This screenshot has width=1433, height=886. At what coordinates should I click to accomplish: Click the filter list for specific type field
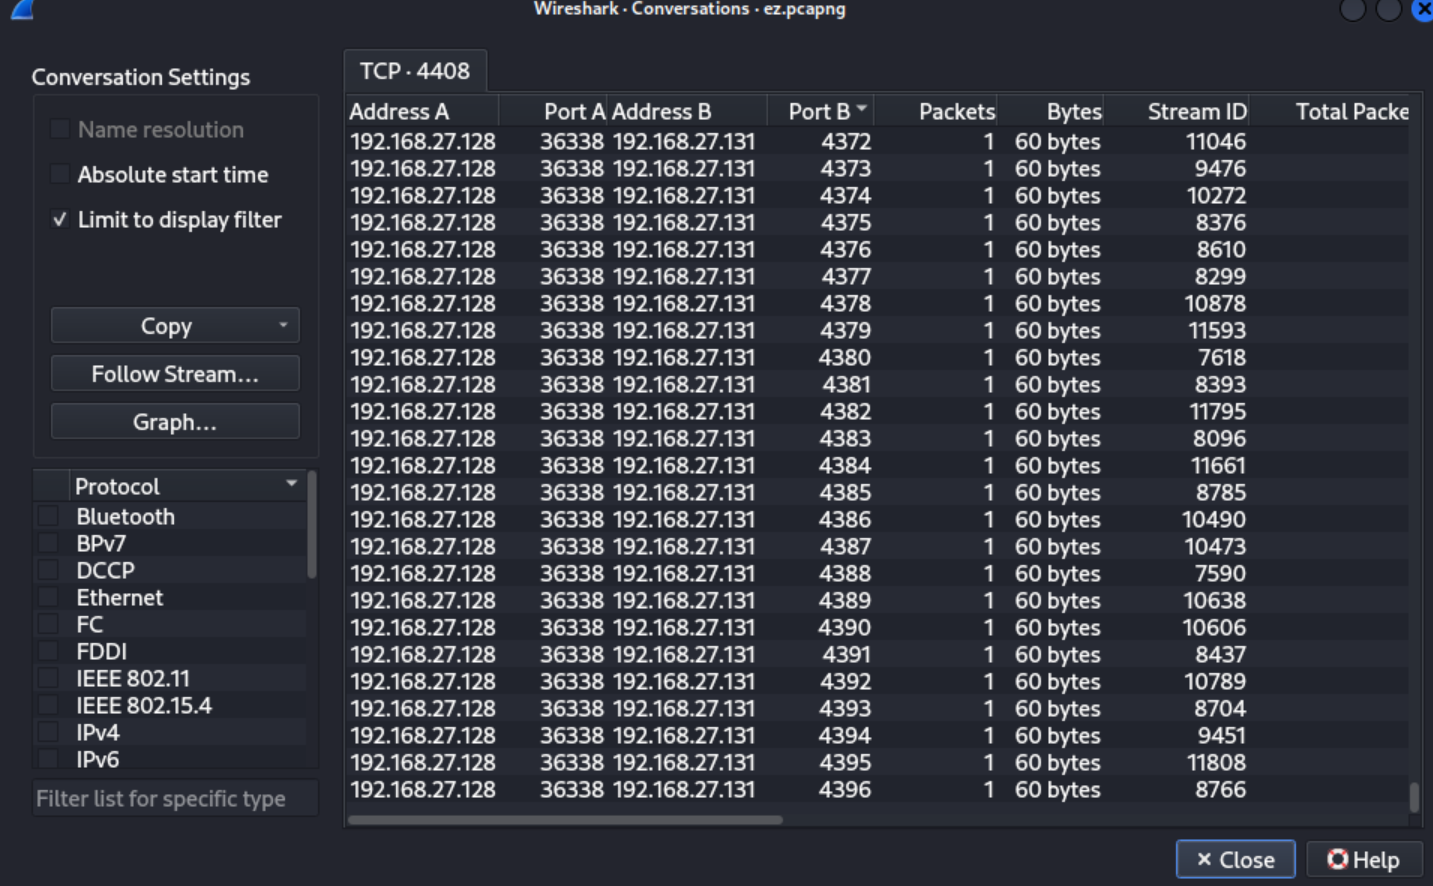coord(176,798)
